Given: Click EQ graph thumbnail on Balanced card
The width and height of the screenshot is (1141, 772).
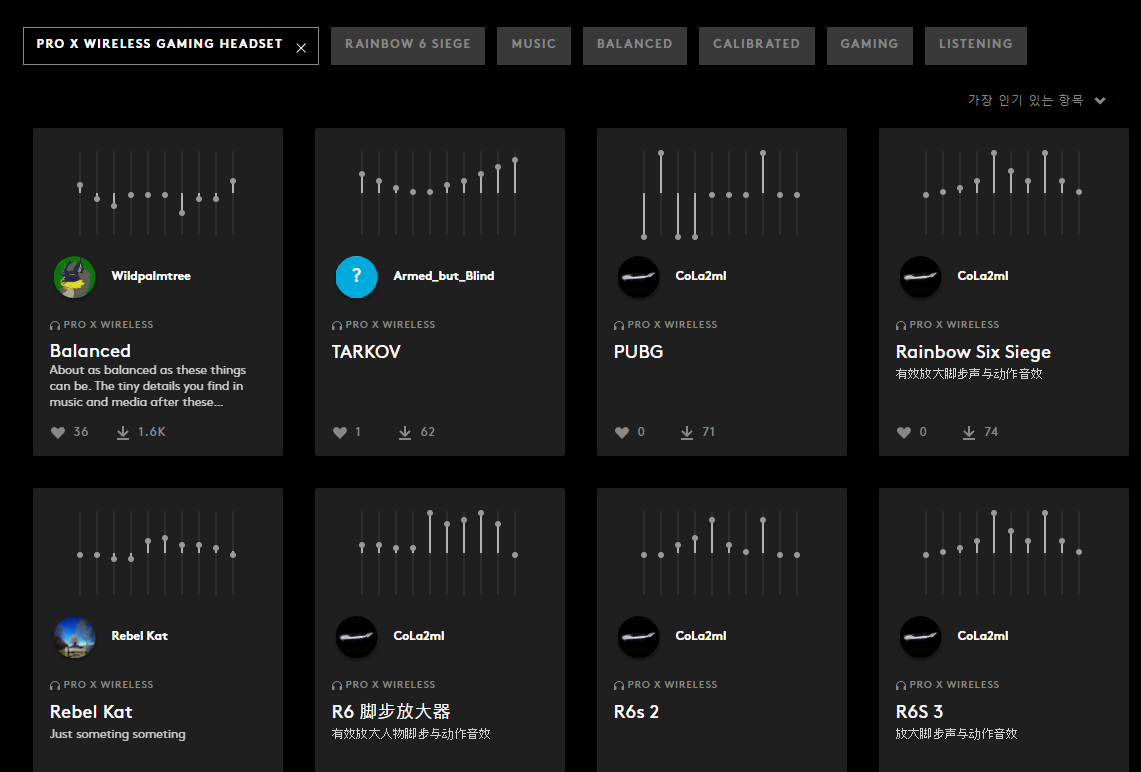Looking at the screenshot, I should (x=156, y=193).
